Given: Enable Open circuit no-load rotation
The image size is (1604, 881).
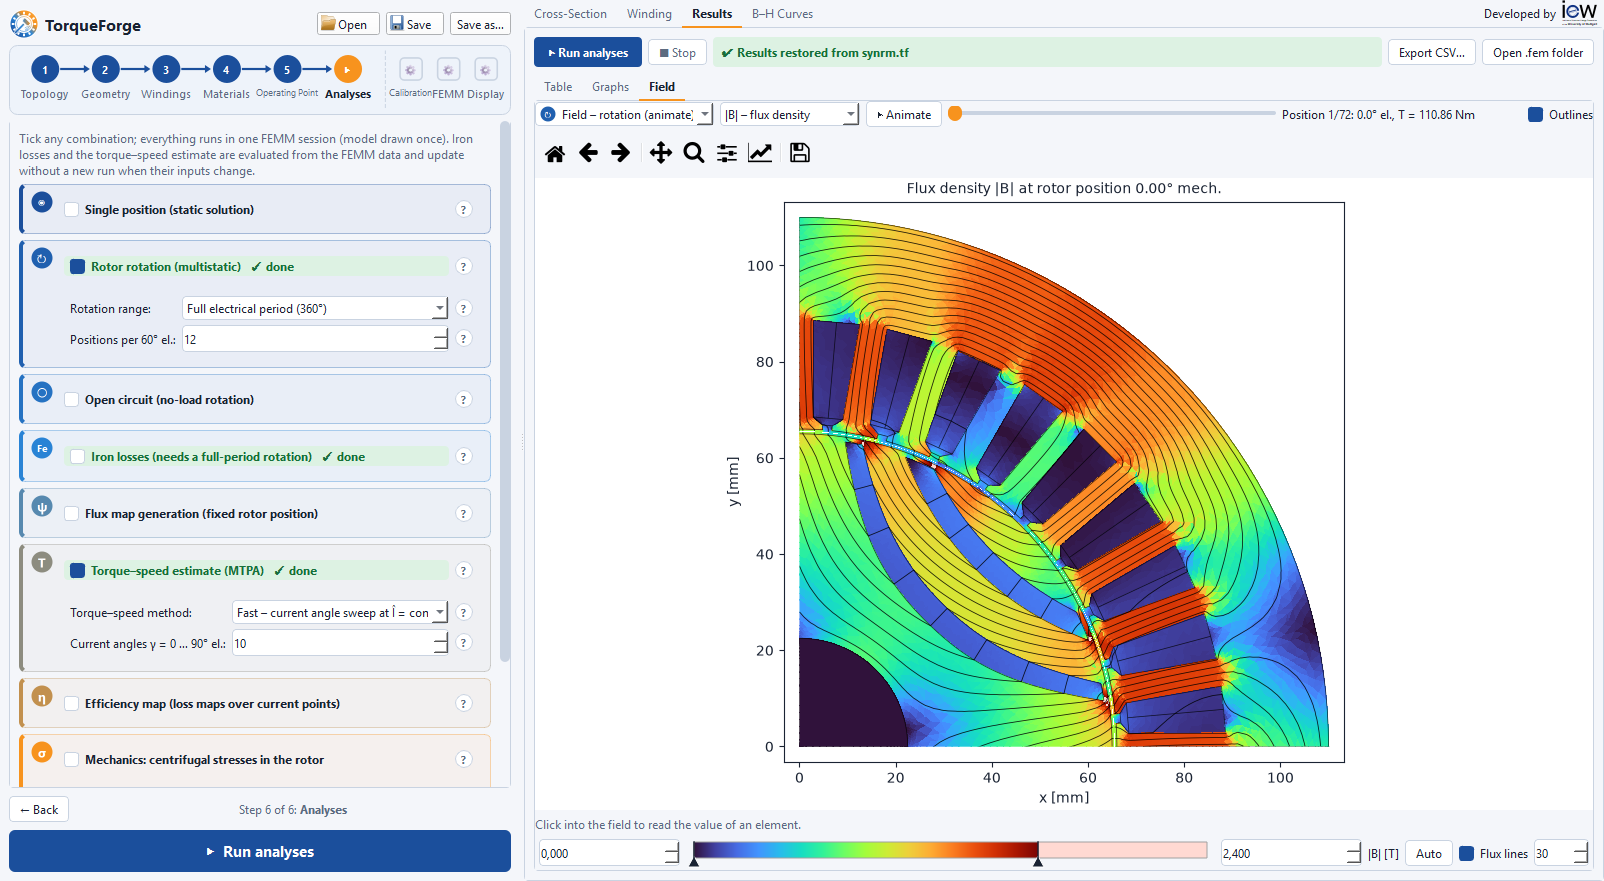Looking at the screenshot, I should (72, 400).
